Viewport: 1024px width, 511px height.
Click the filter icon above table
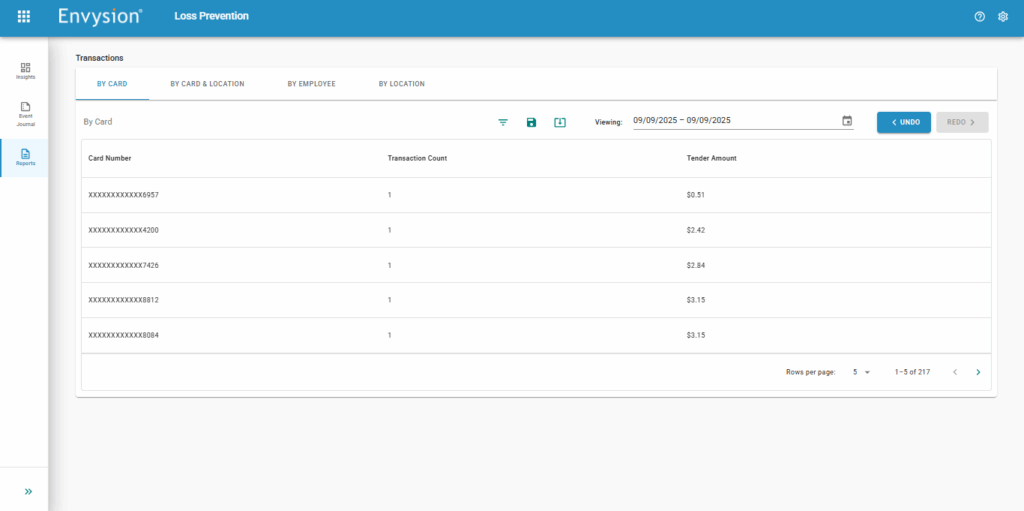(x=503, y=122)
